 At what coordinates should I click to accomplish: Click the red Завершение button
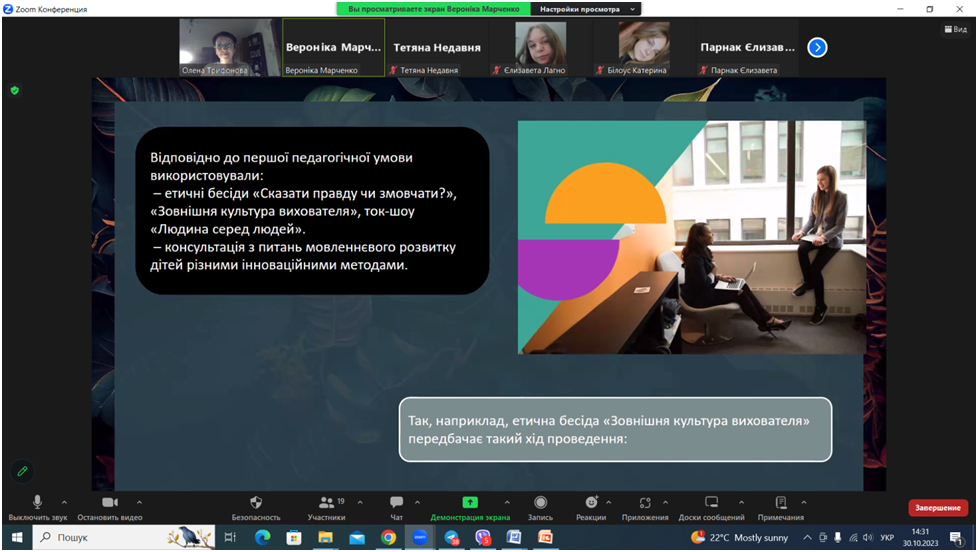[x=937, y=508]
